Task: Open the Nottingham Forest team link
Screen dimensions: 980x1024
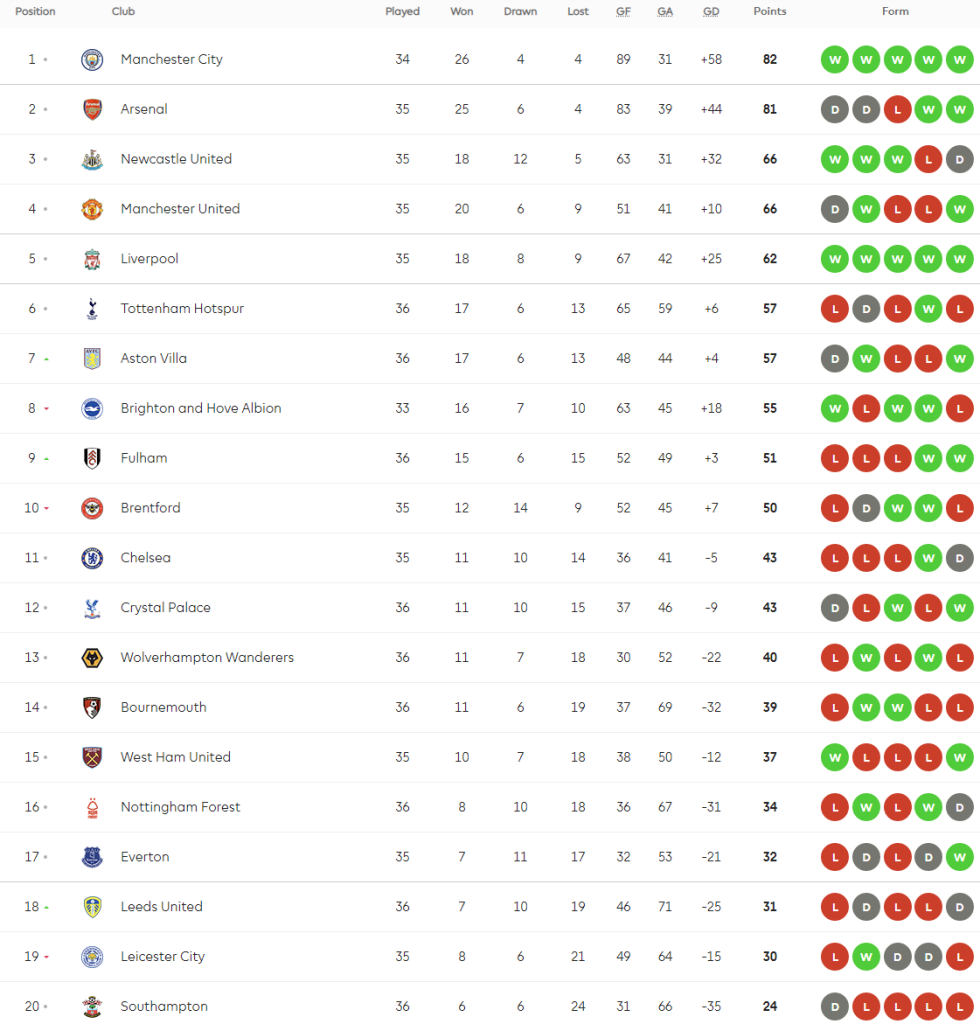Action: coord(180,807)
